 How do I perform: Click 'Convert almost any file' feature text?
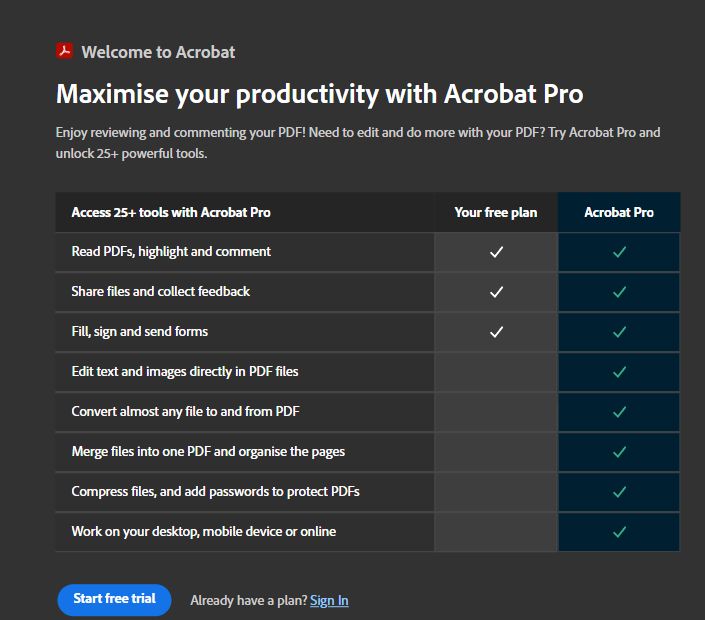(185, 412)
